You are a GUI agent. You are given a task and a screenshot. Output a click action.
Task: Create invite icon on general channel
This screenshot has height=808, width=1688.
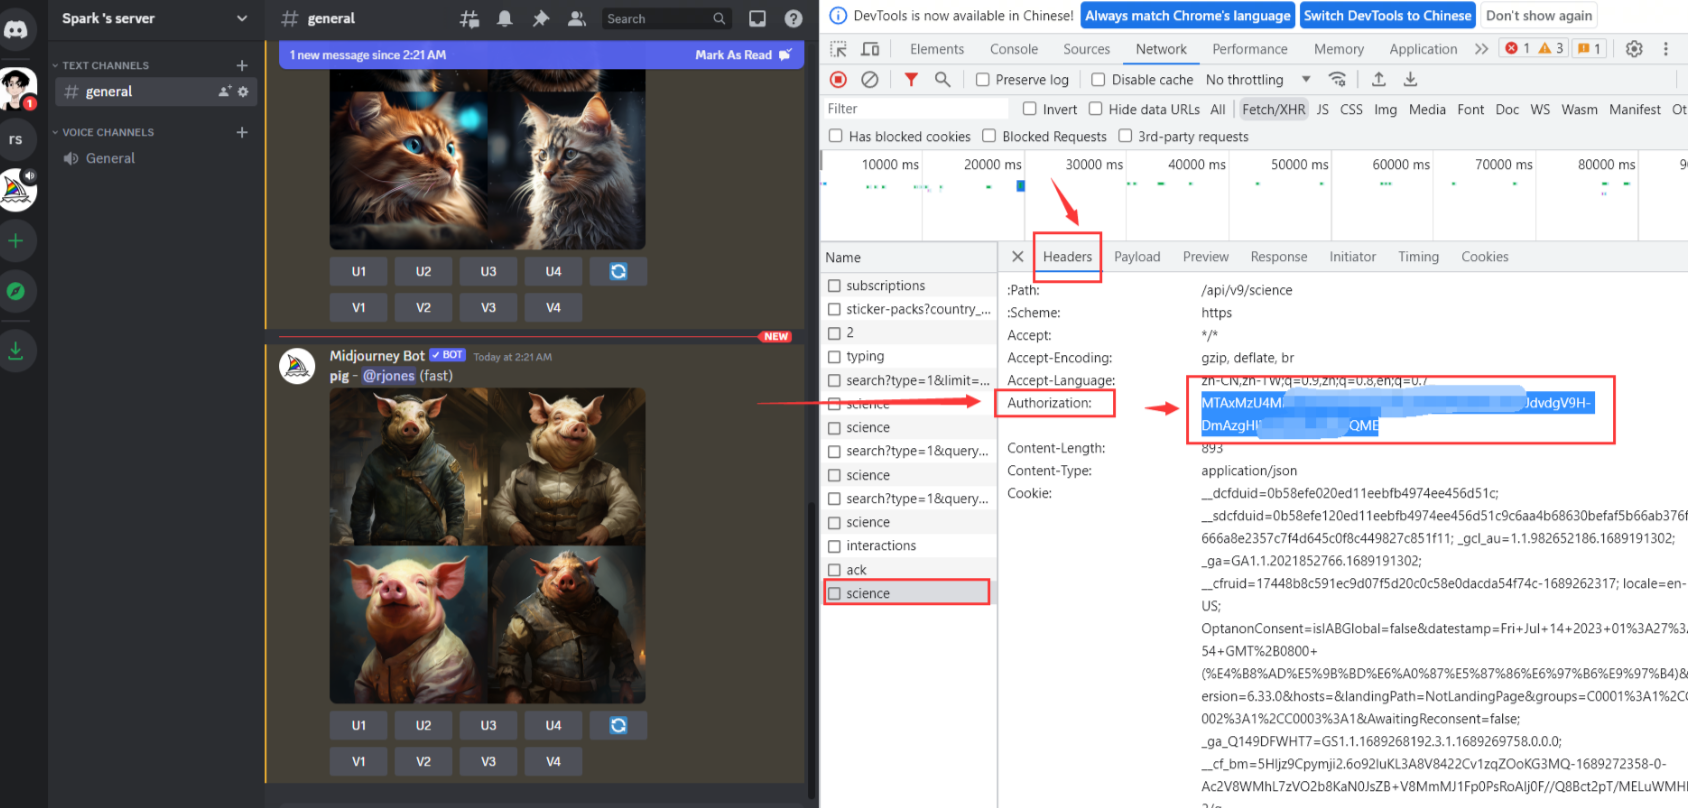[x=225, y=91]
